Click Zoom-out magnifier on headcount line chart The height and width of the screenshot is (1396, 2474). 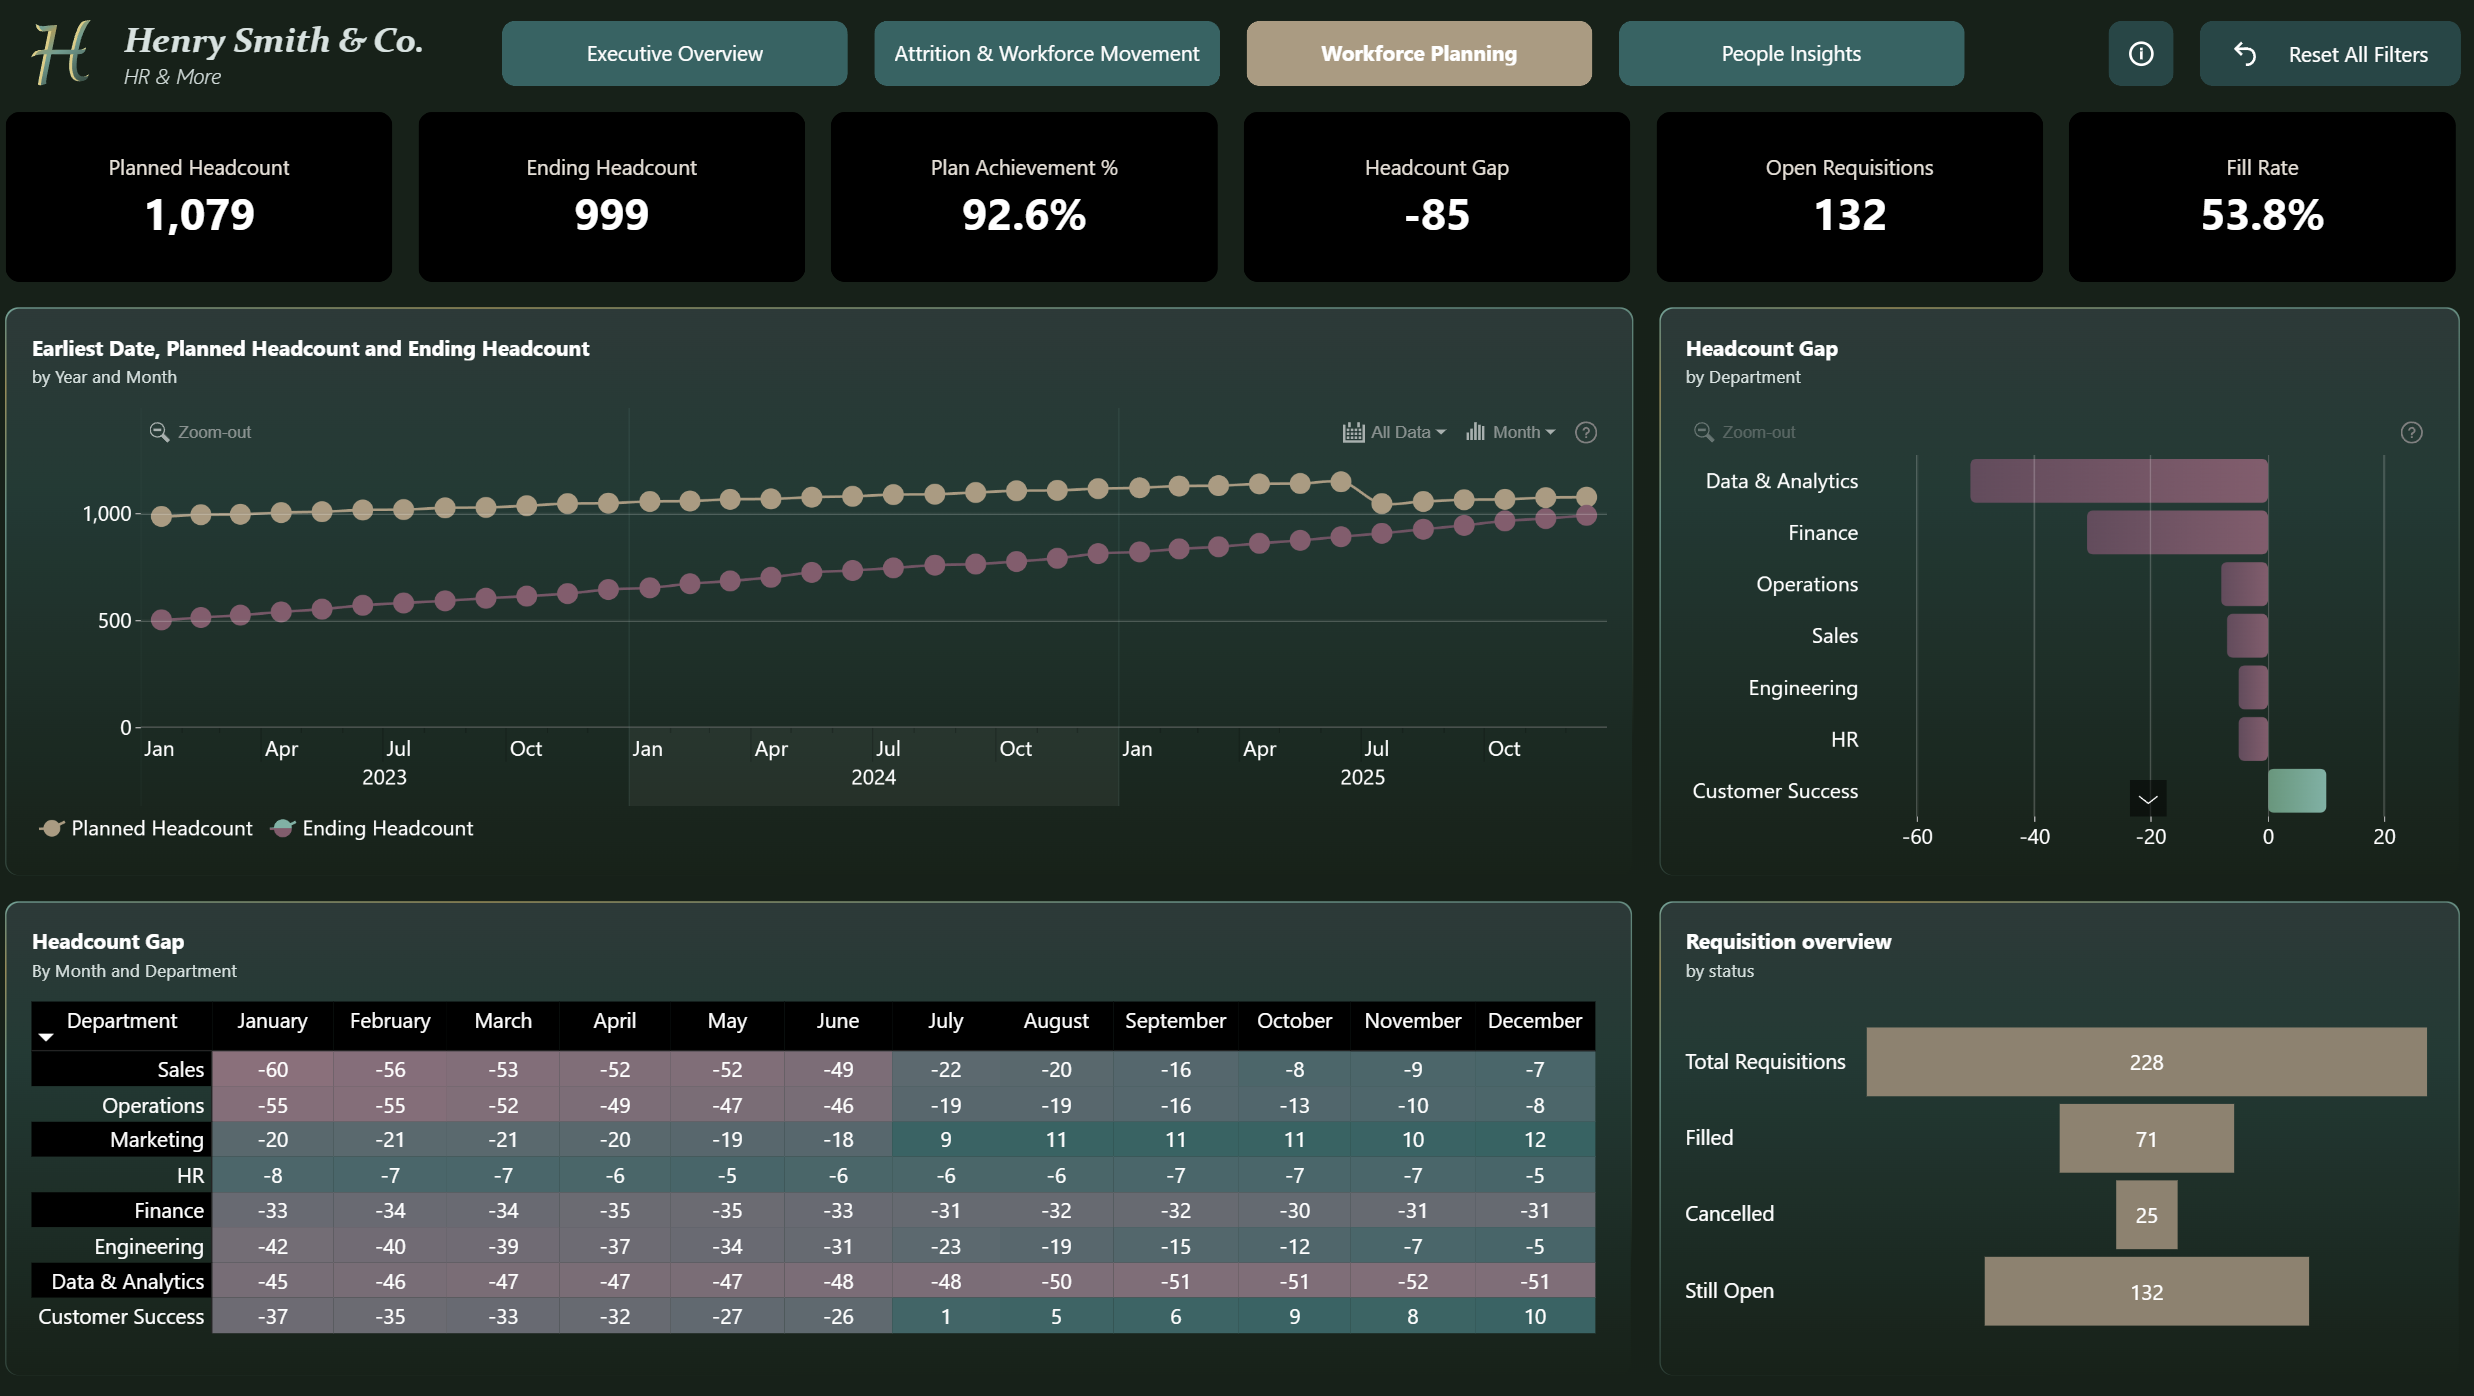pyautogui.click(x=159, y=432)
